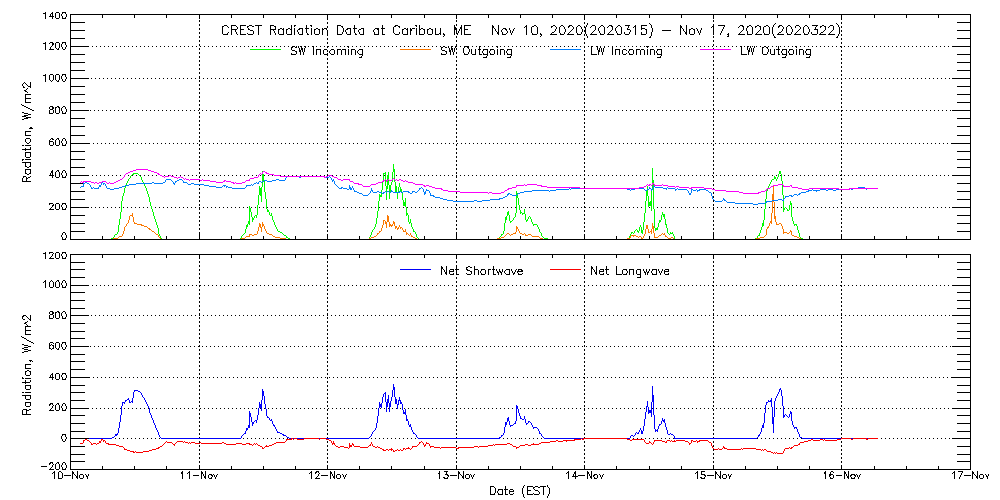Select the LW Outgoing legend label
The width and height of the screenshot is (1000, 500).
pos(775,51)
